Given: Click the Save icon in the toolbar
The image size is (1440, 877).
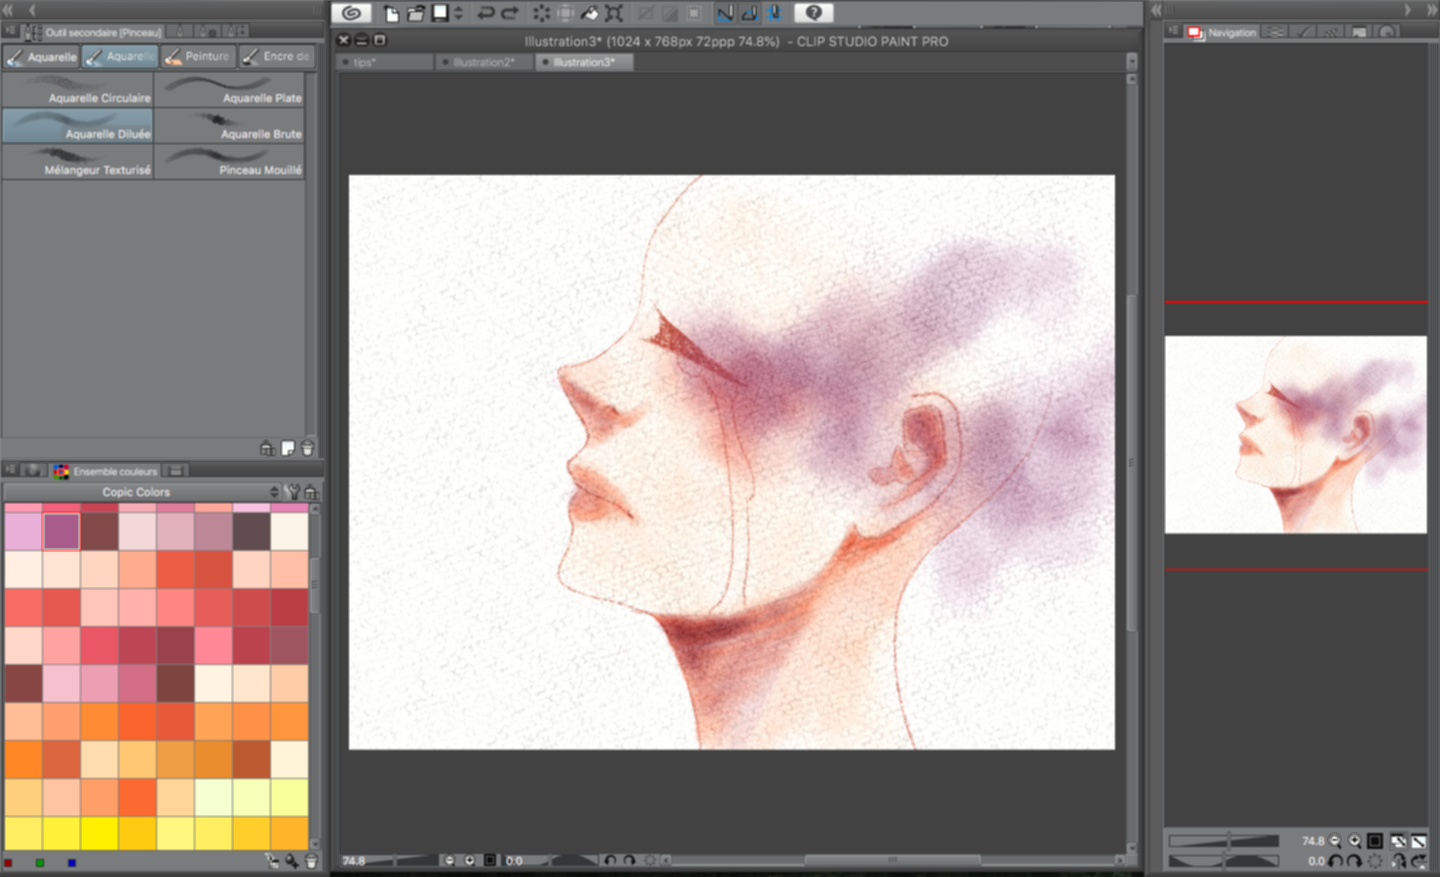Looking at the screenshot, I should click(440, 13).
